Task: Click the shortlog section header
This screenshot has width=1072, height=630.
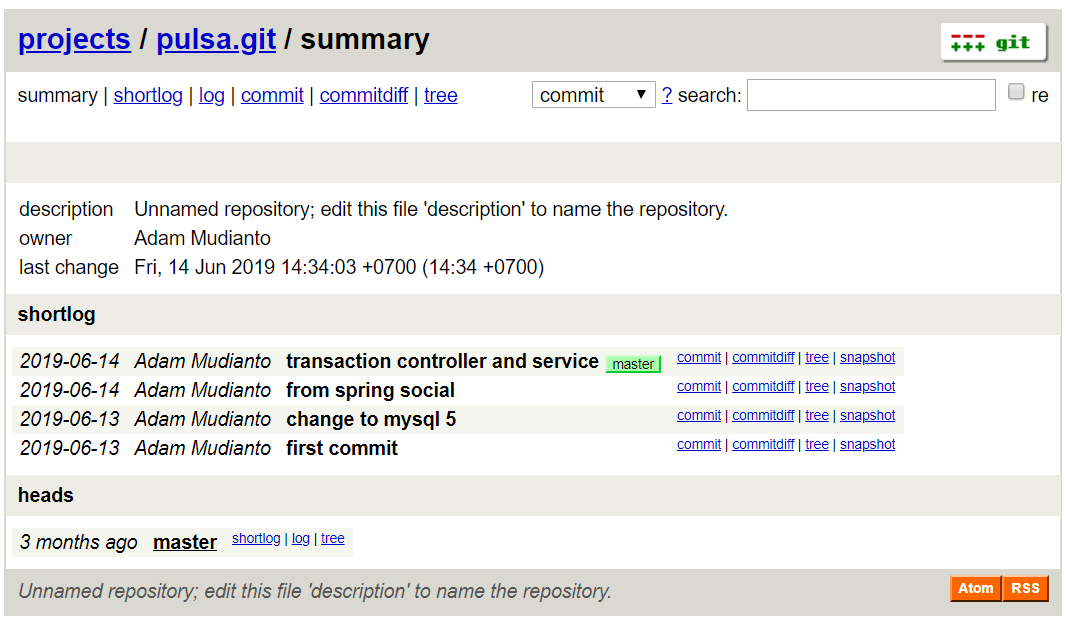Action: [x=57, y=314]
